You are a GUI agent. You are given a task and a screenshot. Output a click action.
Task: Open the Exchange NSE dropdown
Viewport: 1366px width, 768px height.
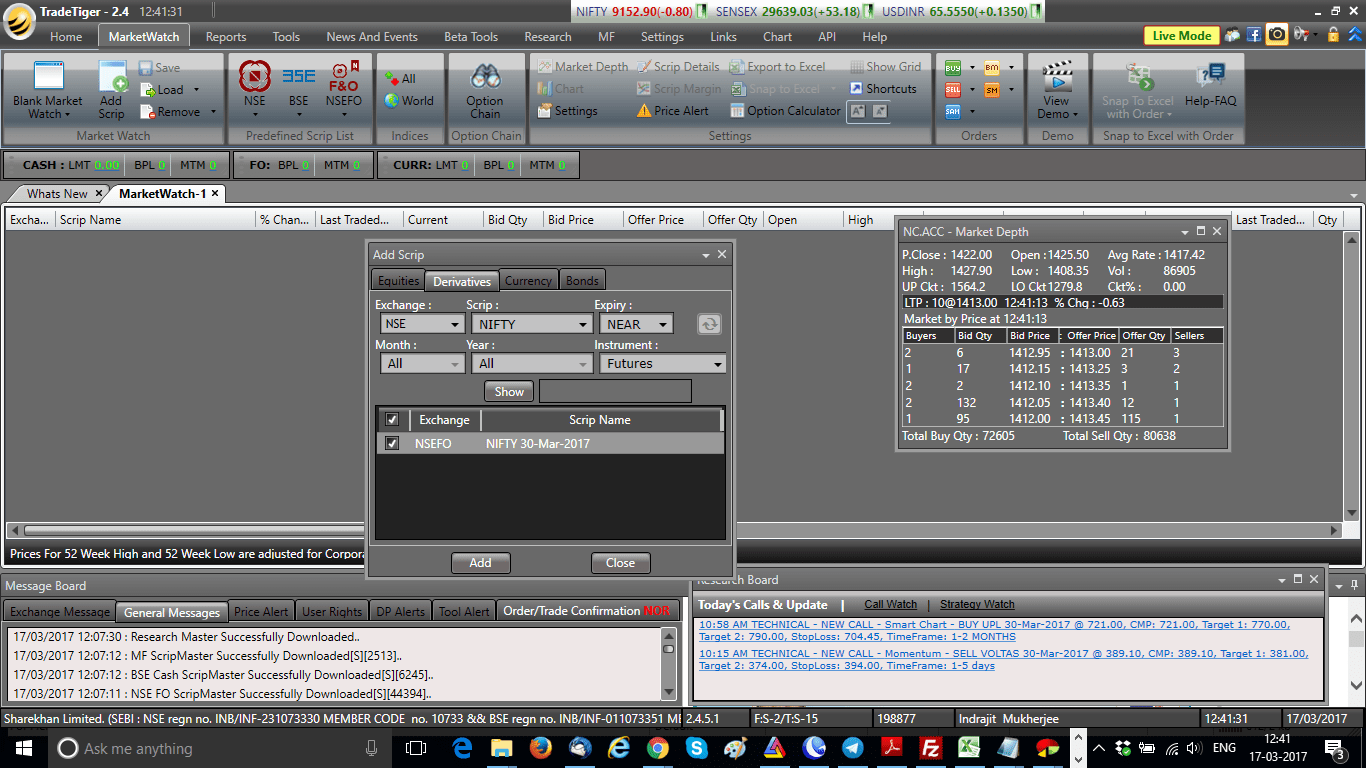click(422, 324)
